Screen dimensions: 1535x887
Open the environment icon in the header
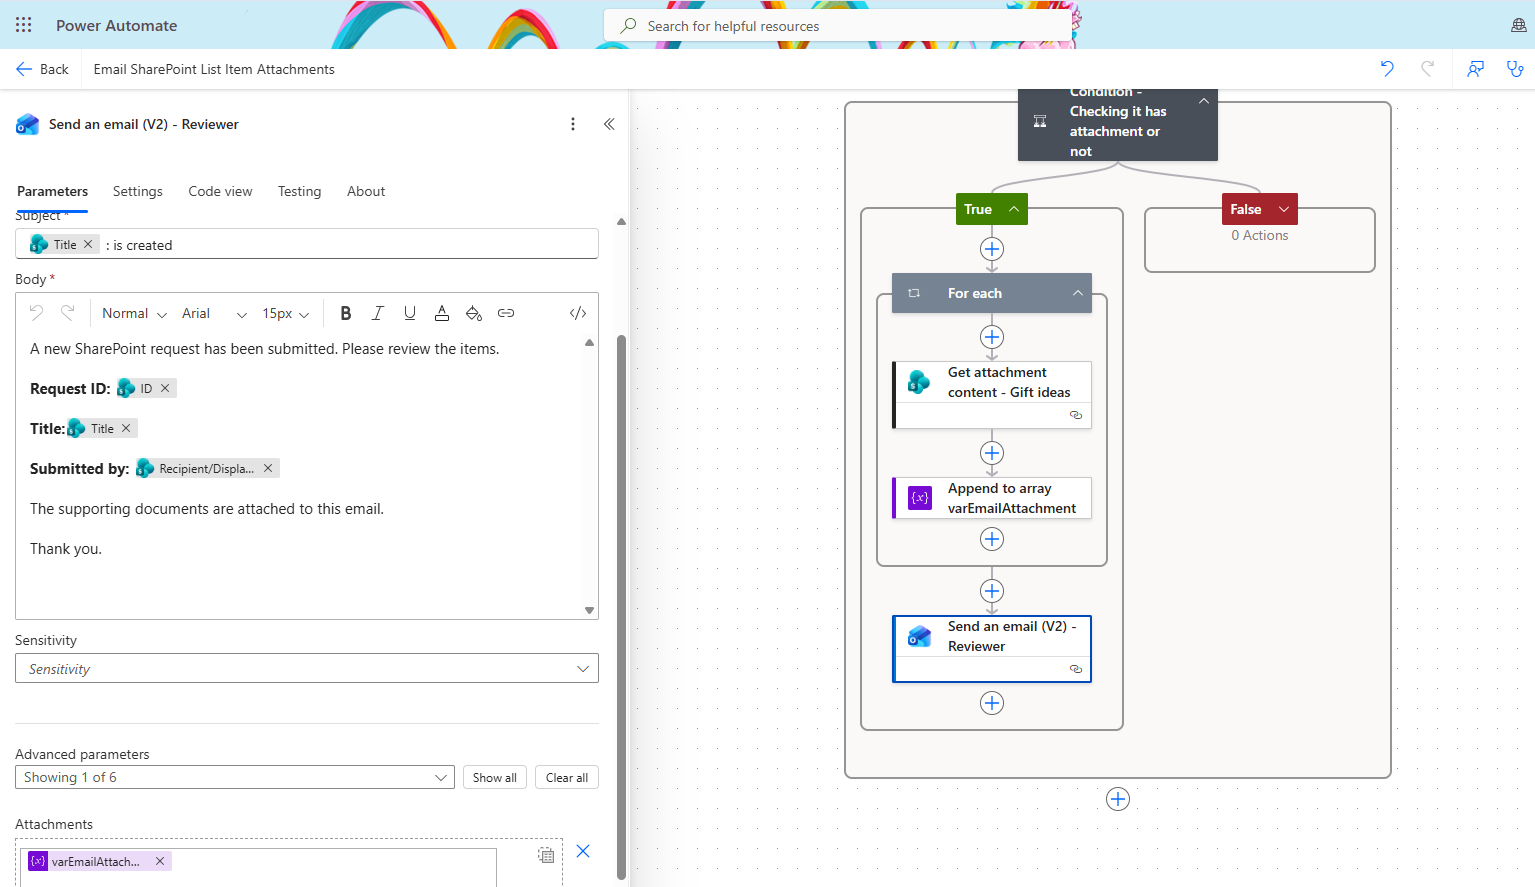(x=1518, y=25)
